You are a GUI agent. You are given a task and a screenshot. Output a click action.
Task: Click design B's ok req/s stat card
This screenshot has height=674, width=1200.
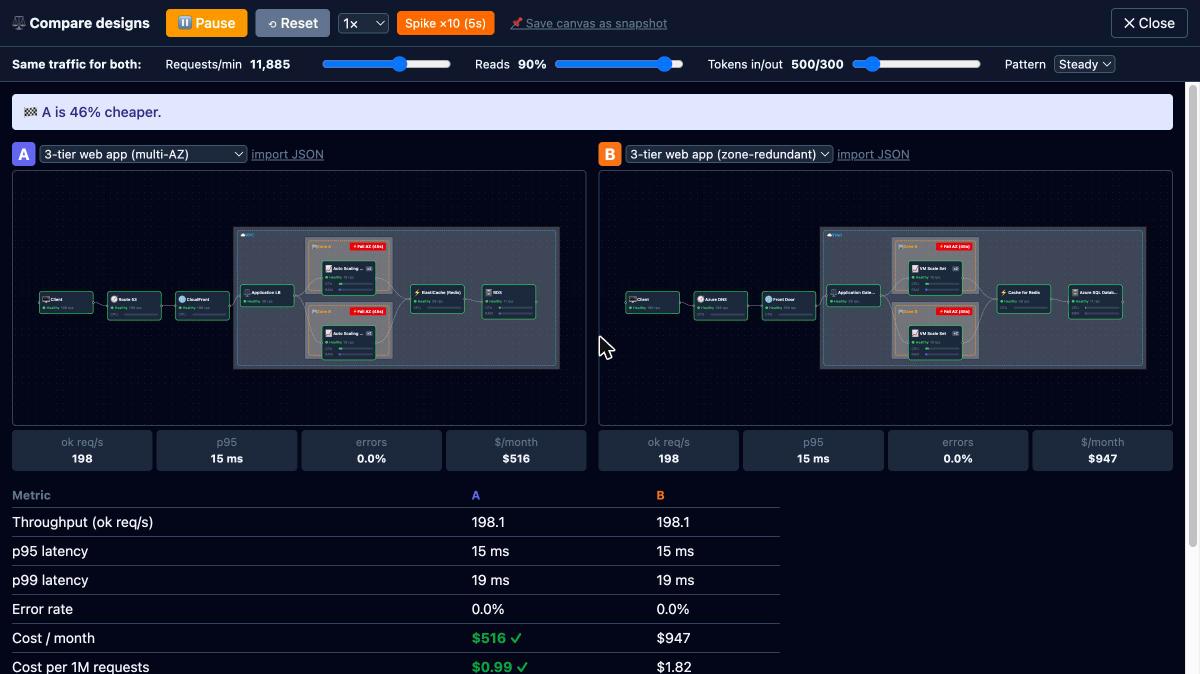(669, 450)
